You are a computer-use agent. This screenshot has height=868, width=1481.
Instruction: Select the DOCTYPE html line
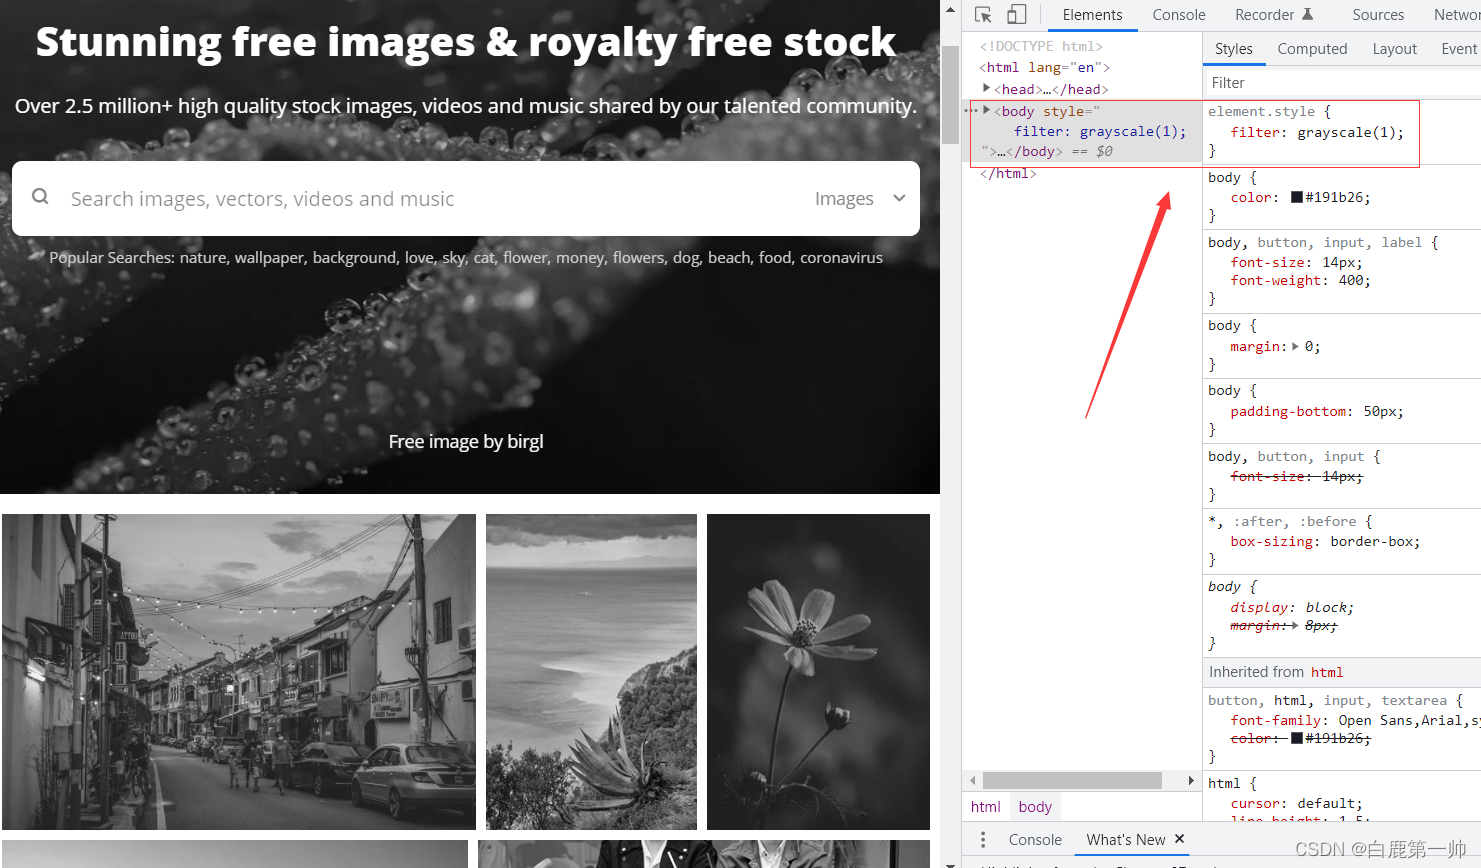(1041, 46)
